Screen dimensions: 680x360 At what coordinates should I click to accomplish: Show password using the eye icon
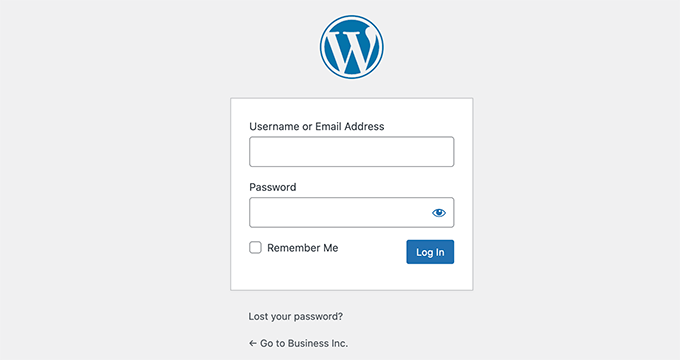(439, 213)
